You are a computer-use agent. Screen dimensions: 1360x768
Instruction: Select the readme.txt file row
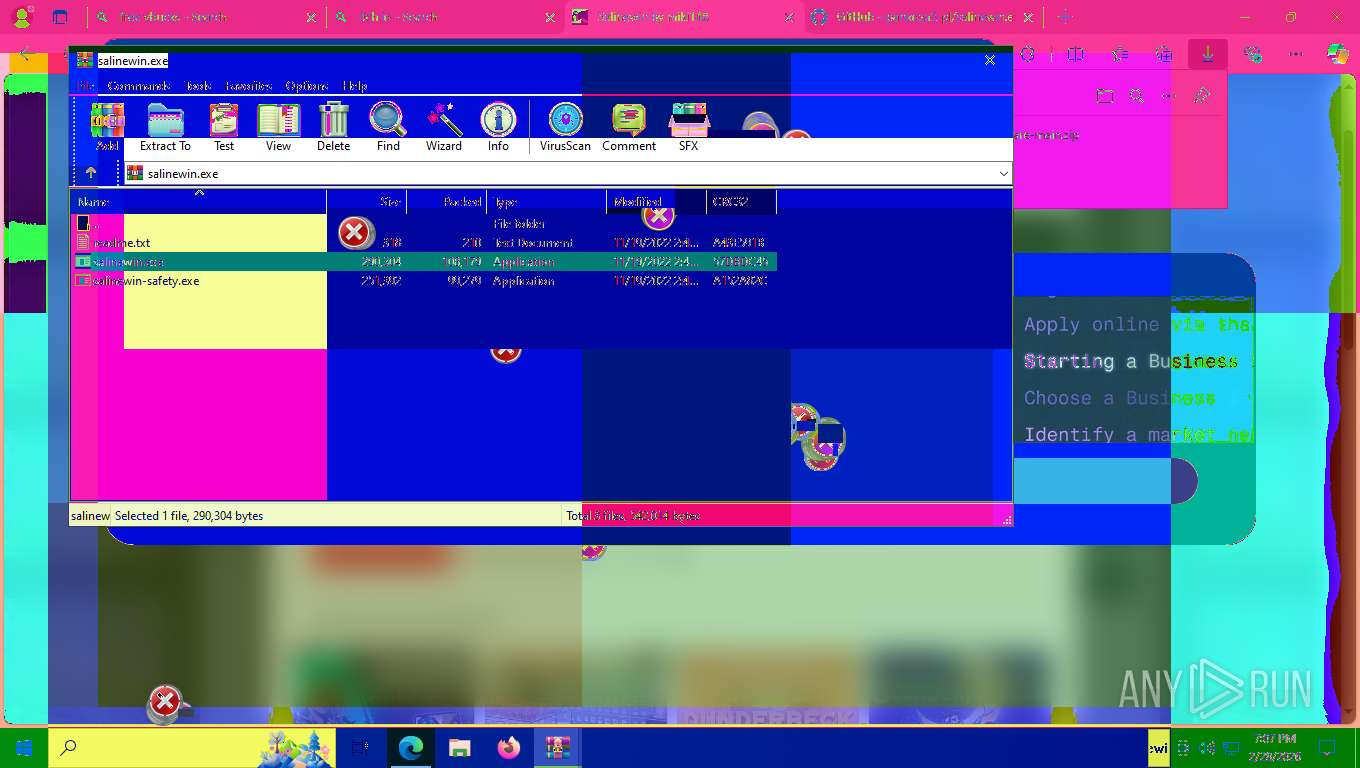point(424,243)
